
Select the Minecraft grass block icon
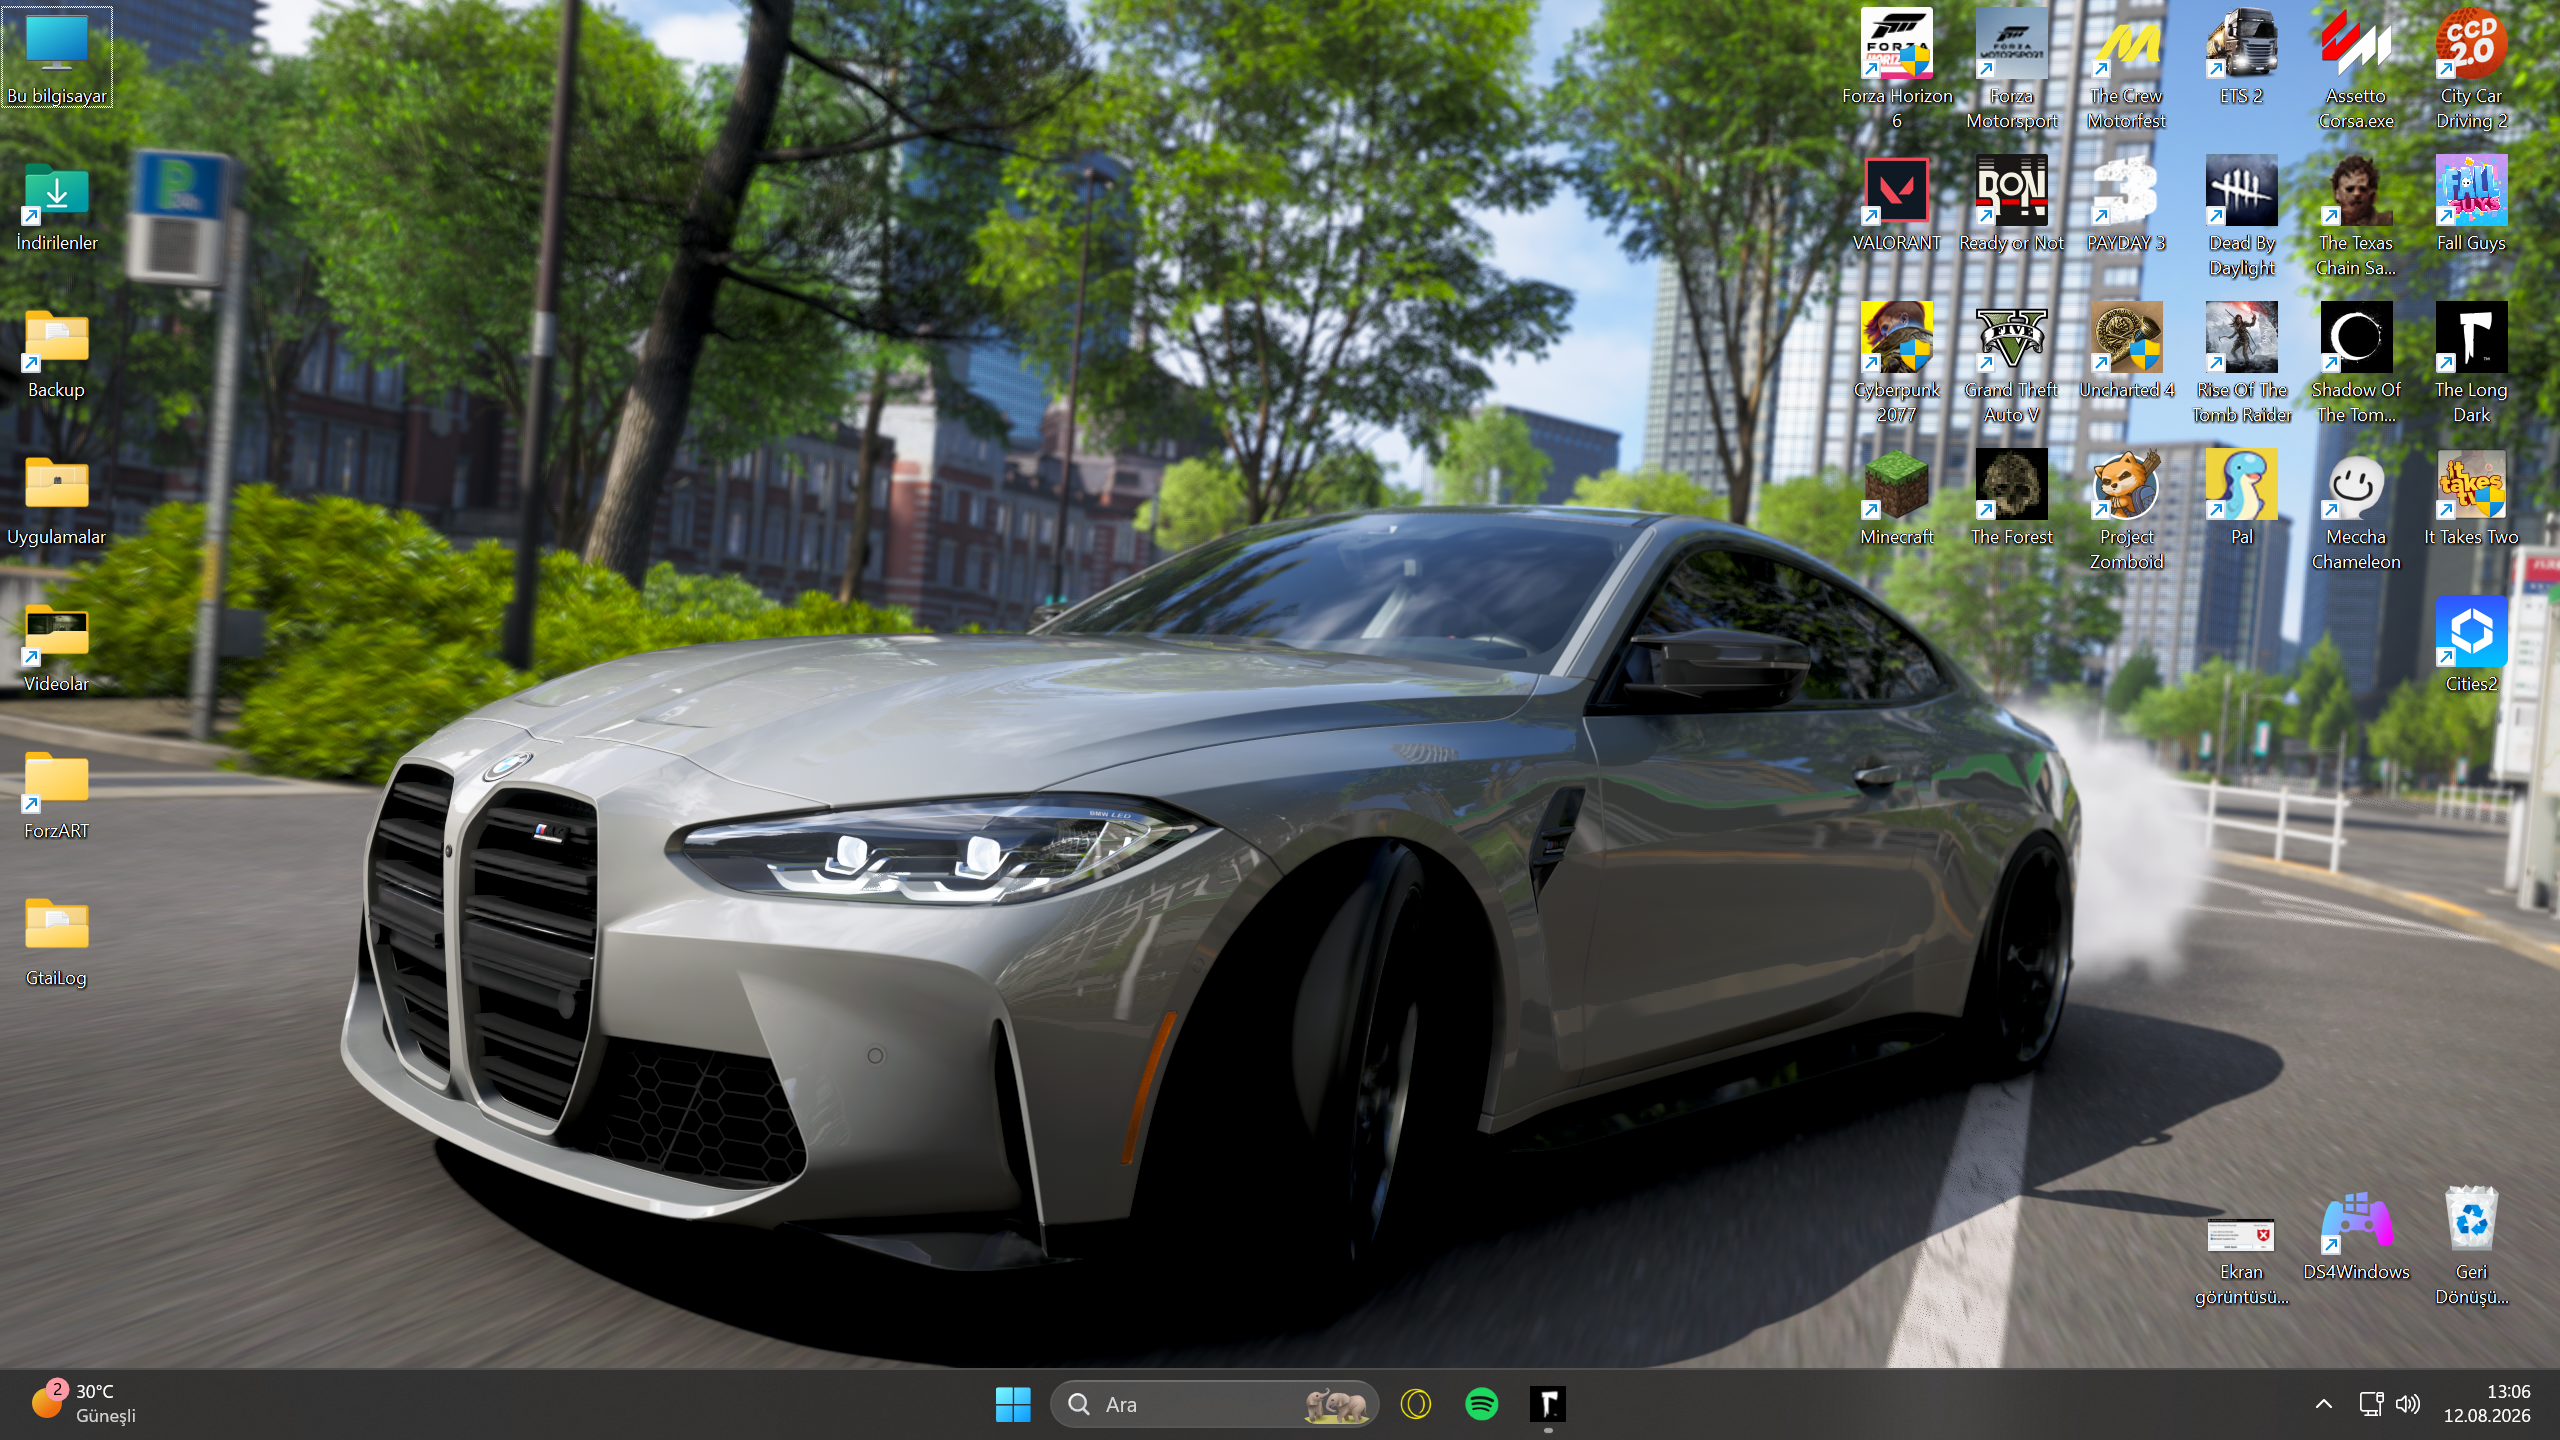[x=1897, y=498]
